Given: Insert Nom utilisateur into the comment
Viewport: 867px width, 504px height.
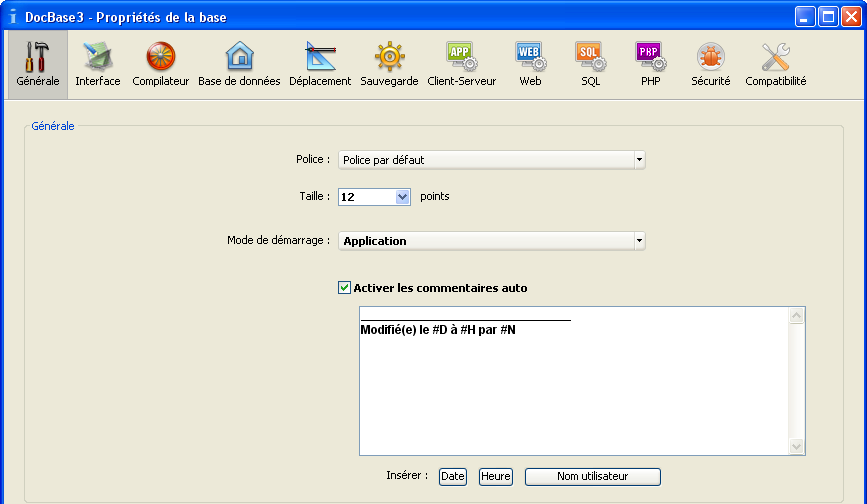Looking at the screenshot, I should click(x=592, y=477).
